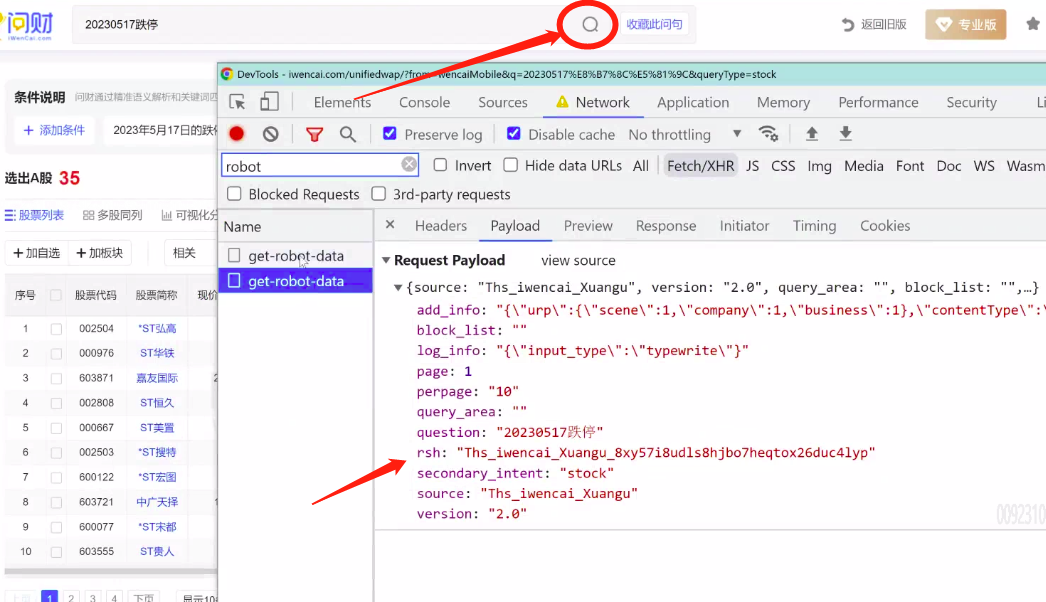
Task: Check Blocked Requests checkbox
Action: (234, 194)
